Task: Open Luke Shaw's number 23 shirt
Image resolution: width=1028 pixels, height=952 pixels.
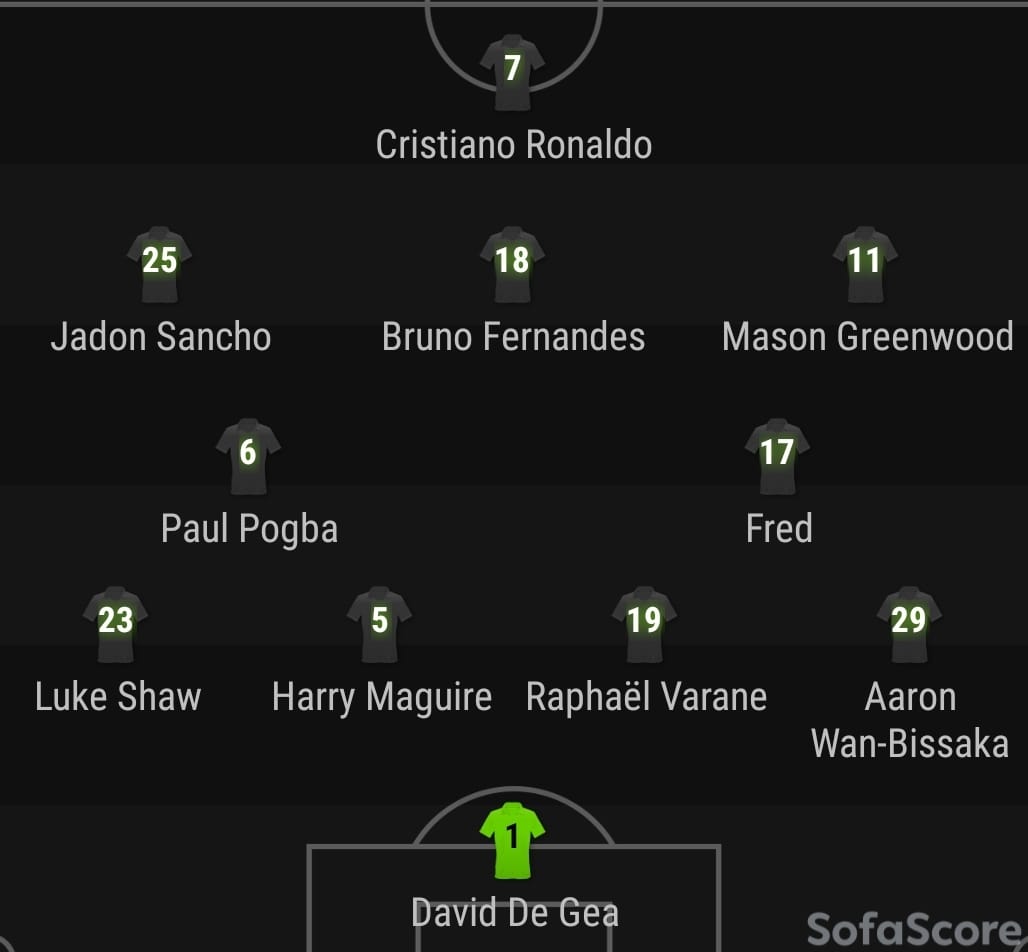Action: [x=115, y=625]
